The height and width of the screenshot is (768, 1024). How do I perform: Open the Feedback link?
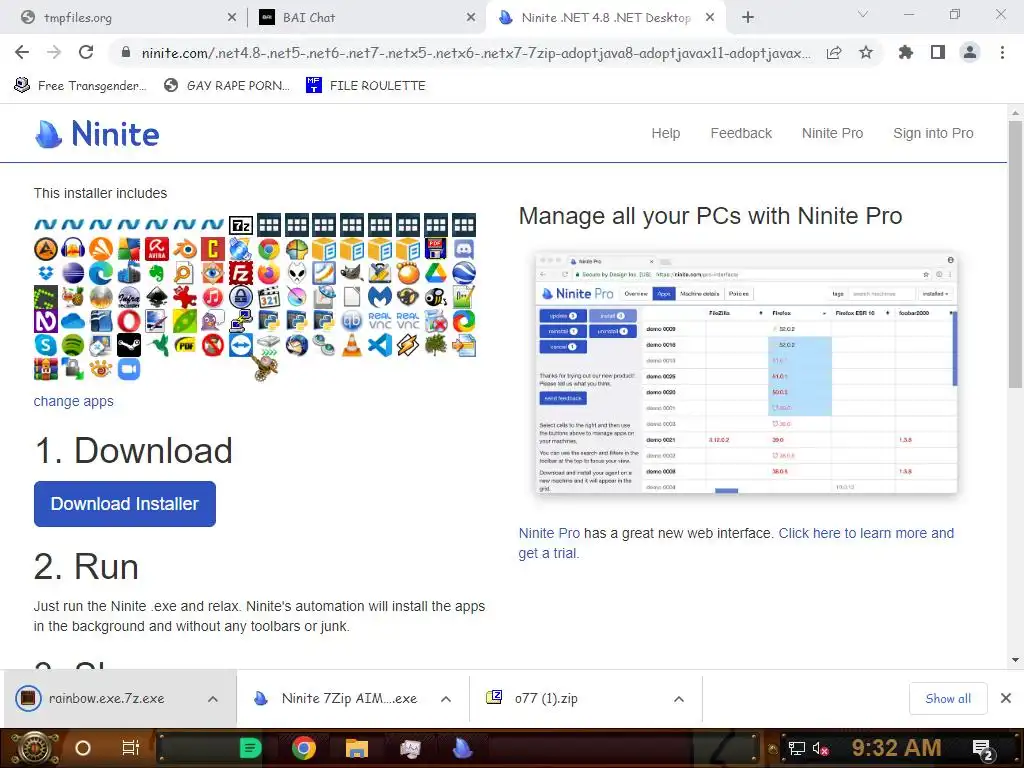(741, 133)
